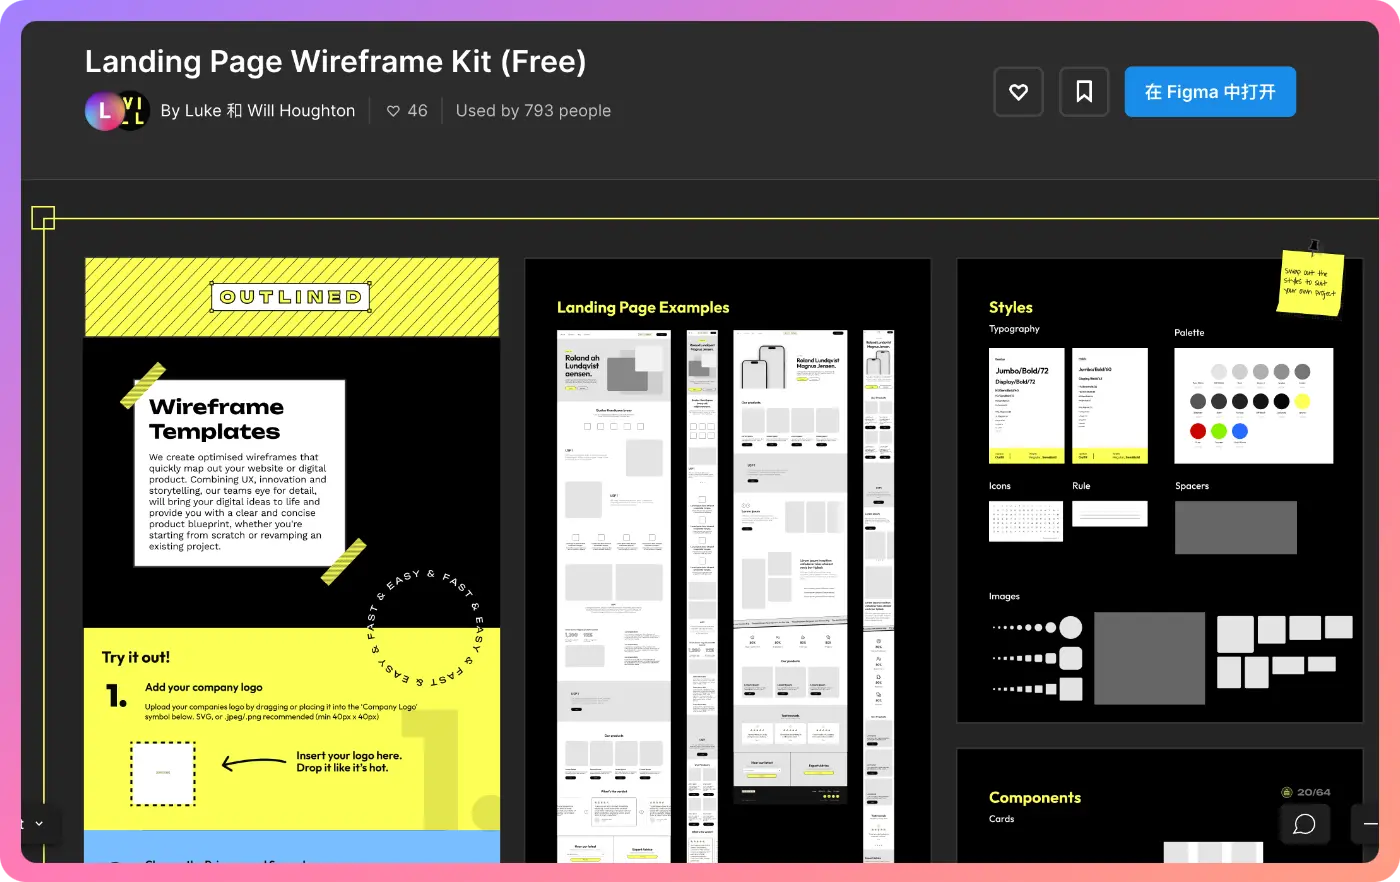The height and width of the screenshot is (882, 1400).
Task: Click the author avatar with letter L
Action: point(104,111)
